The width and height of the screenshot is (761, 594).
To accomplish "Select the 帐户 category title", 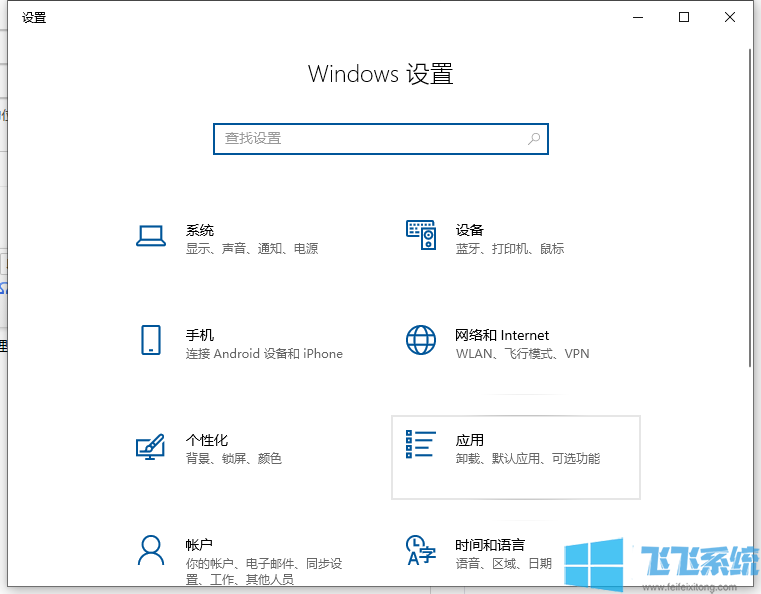I will tap(199, 545).
